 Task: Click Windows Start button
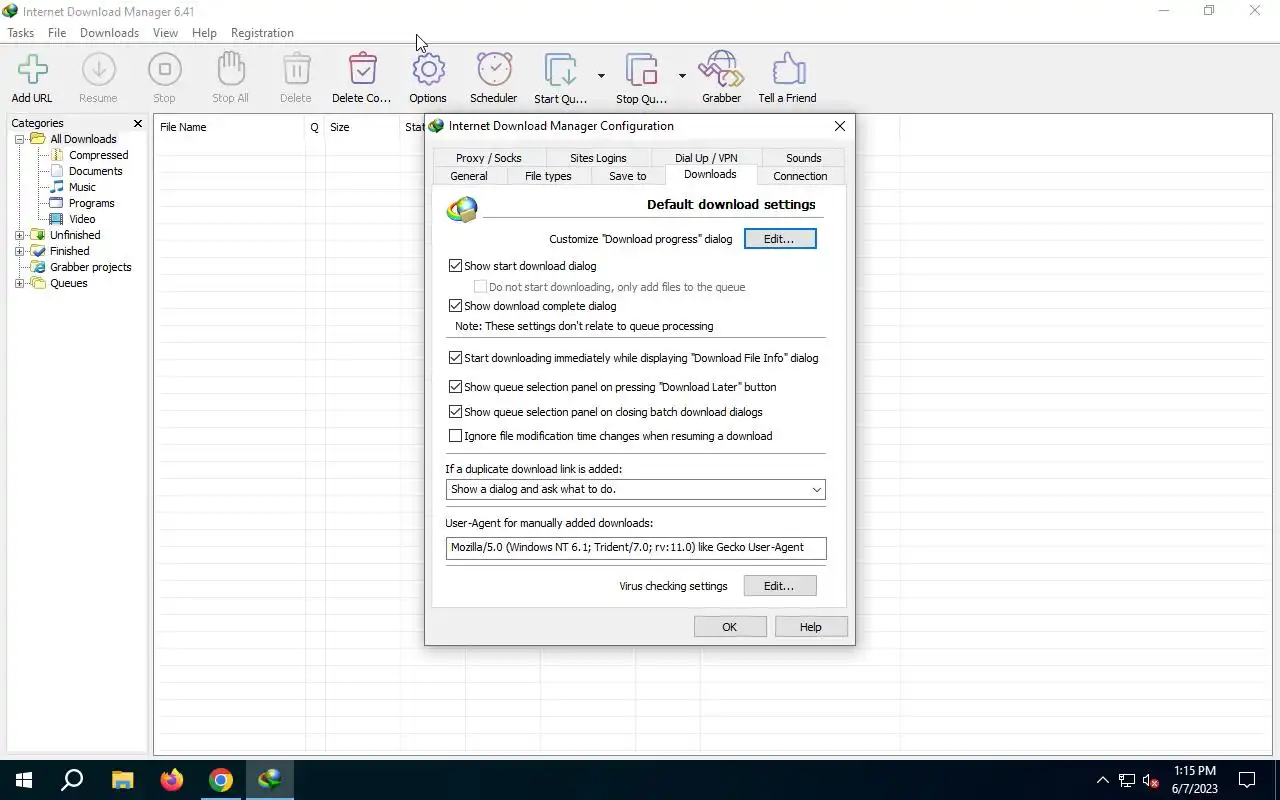coord(24,780)
